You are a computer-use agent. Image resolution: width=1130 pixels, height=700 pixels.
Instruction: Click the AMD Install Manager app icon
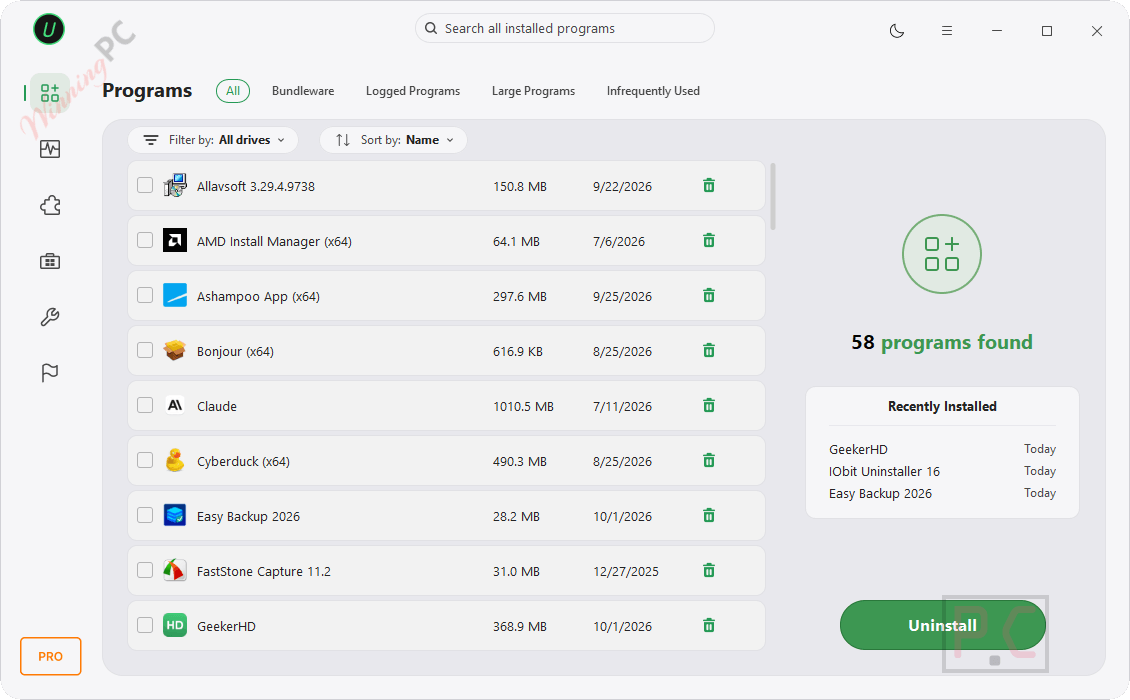pyautogui.click(x=174, y=240)
